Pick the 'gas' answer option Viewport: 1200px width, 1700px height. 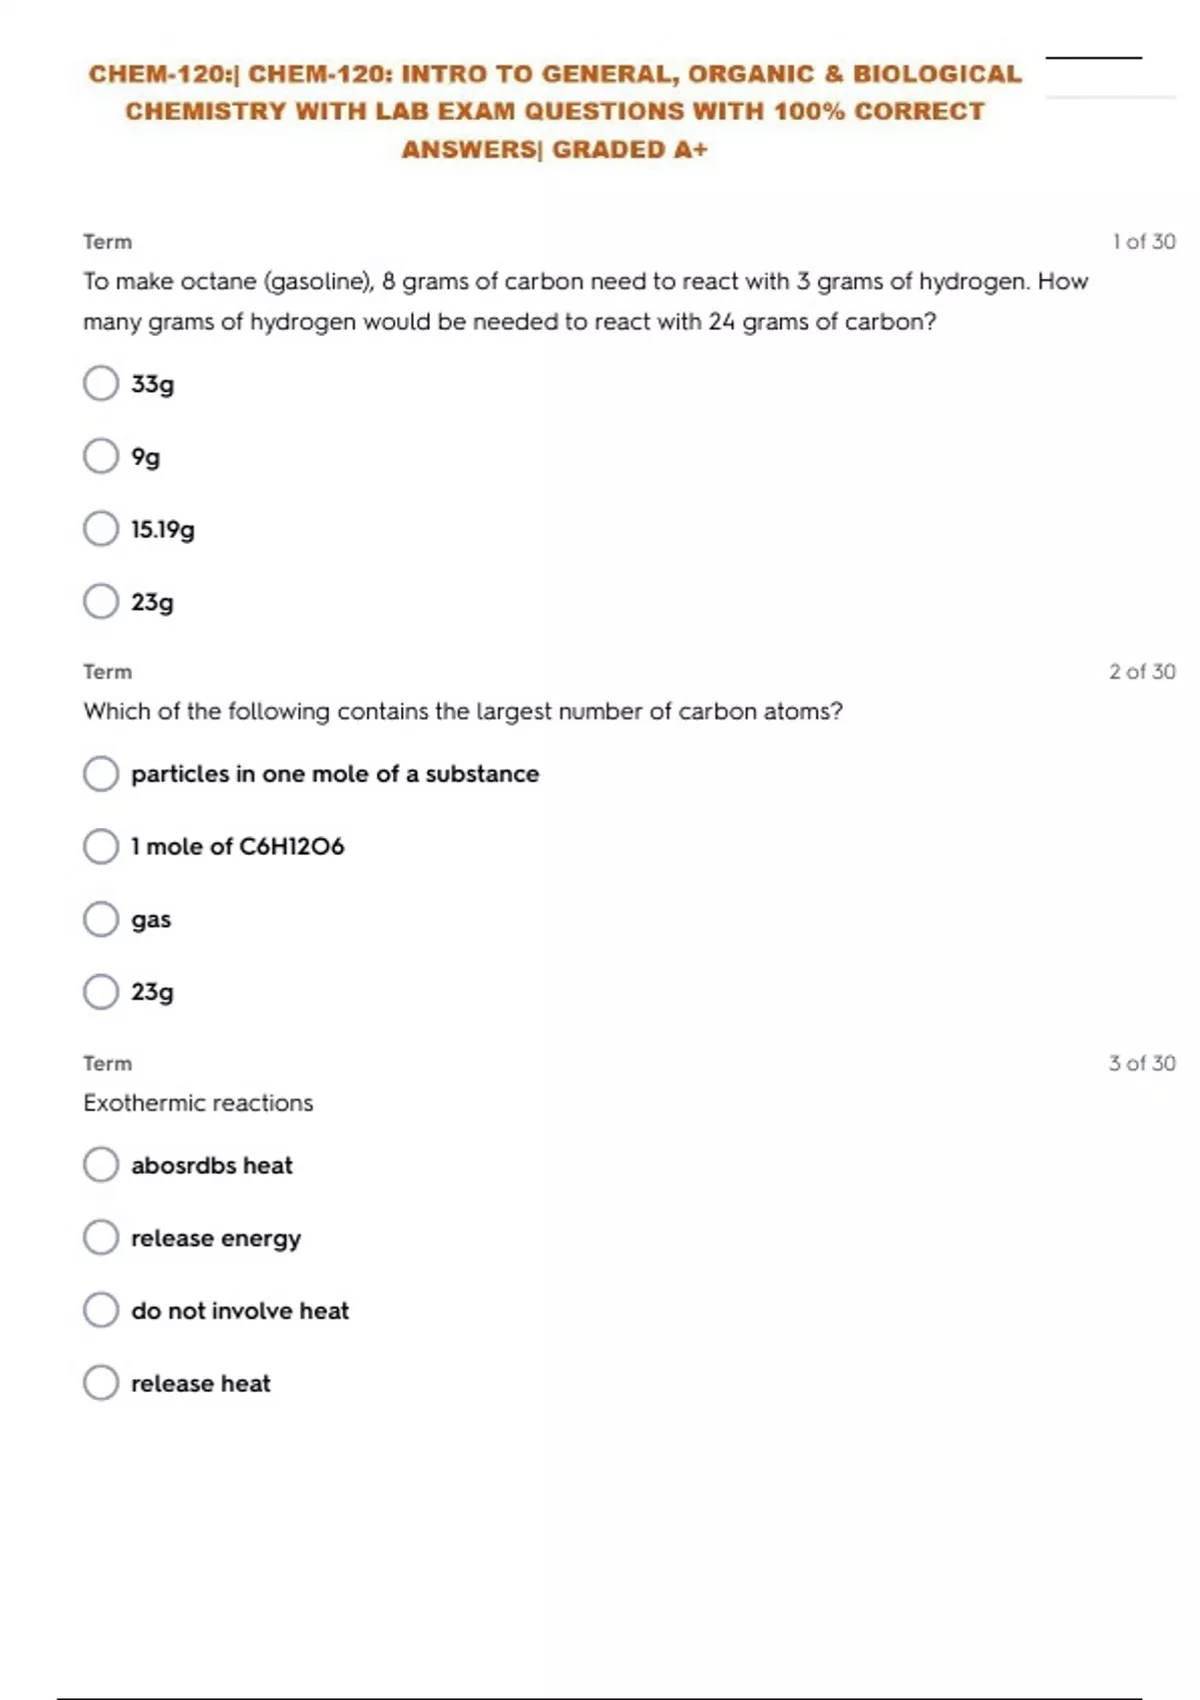tap(101, 919)
